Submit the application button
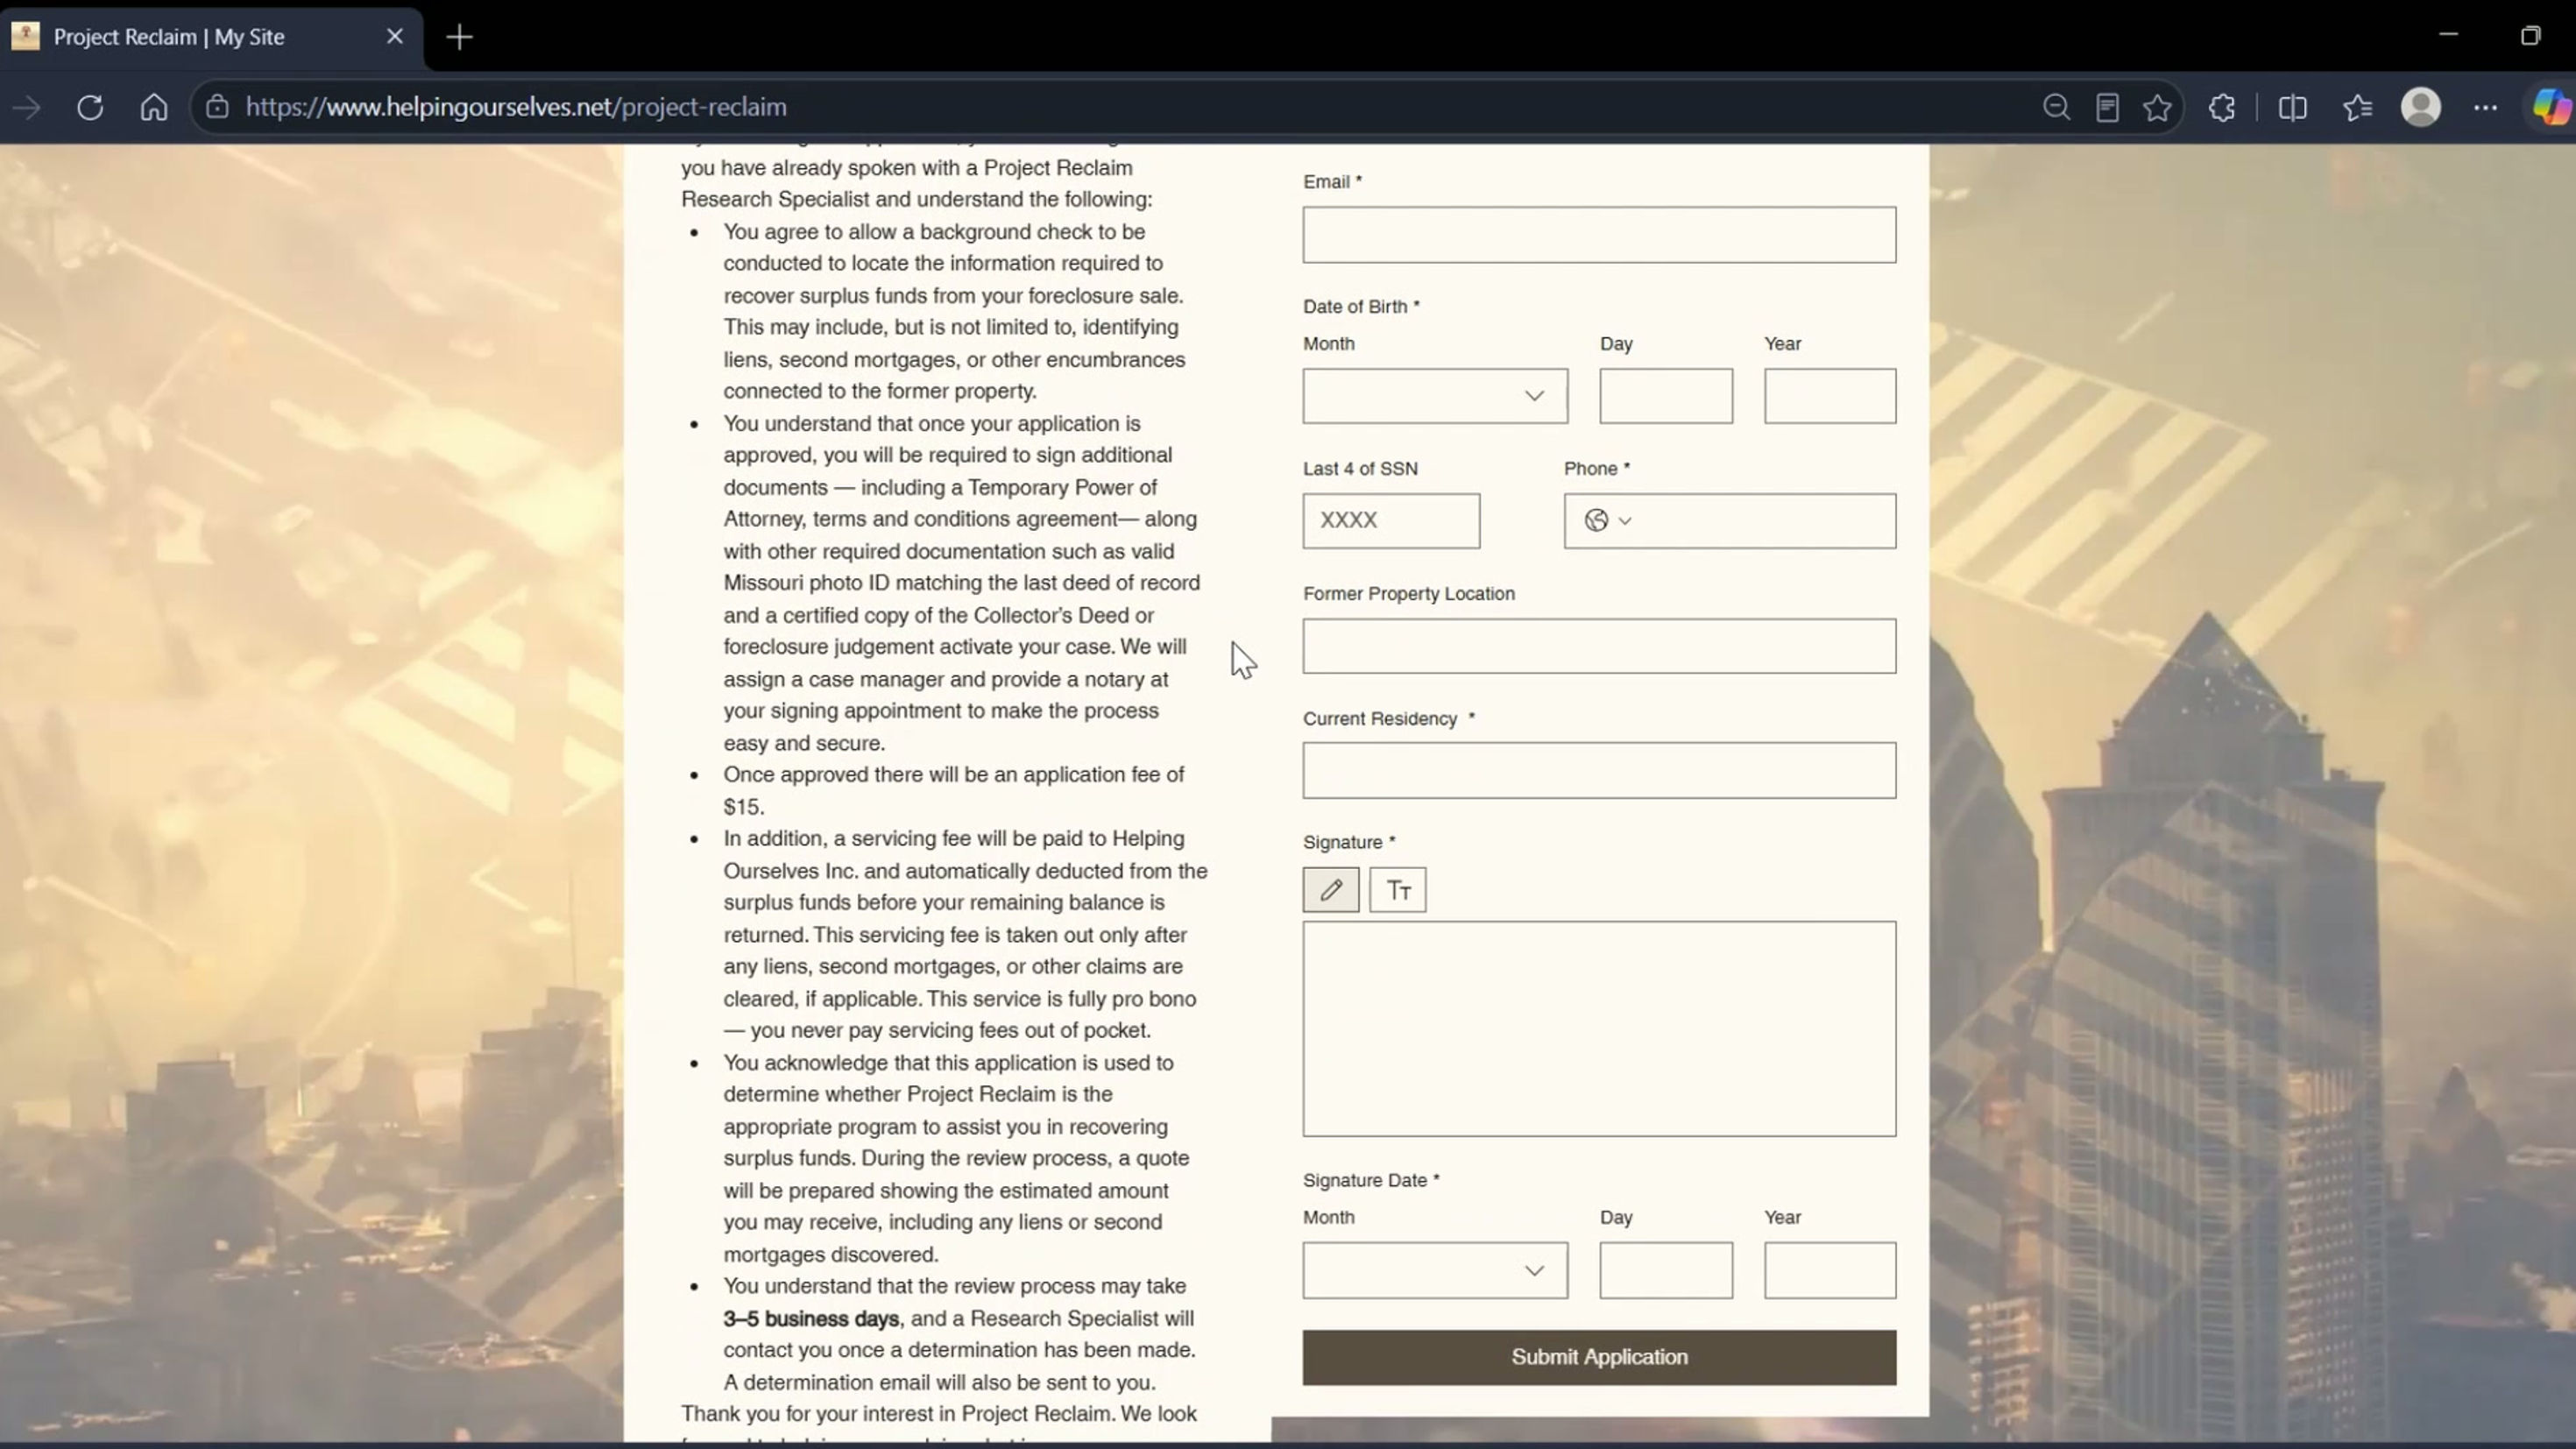This screenshot has width=2576, height=1449. point(1599,1357)
